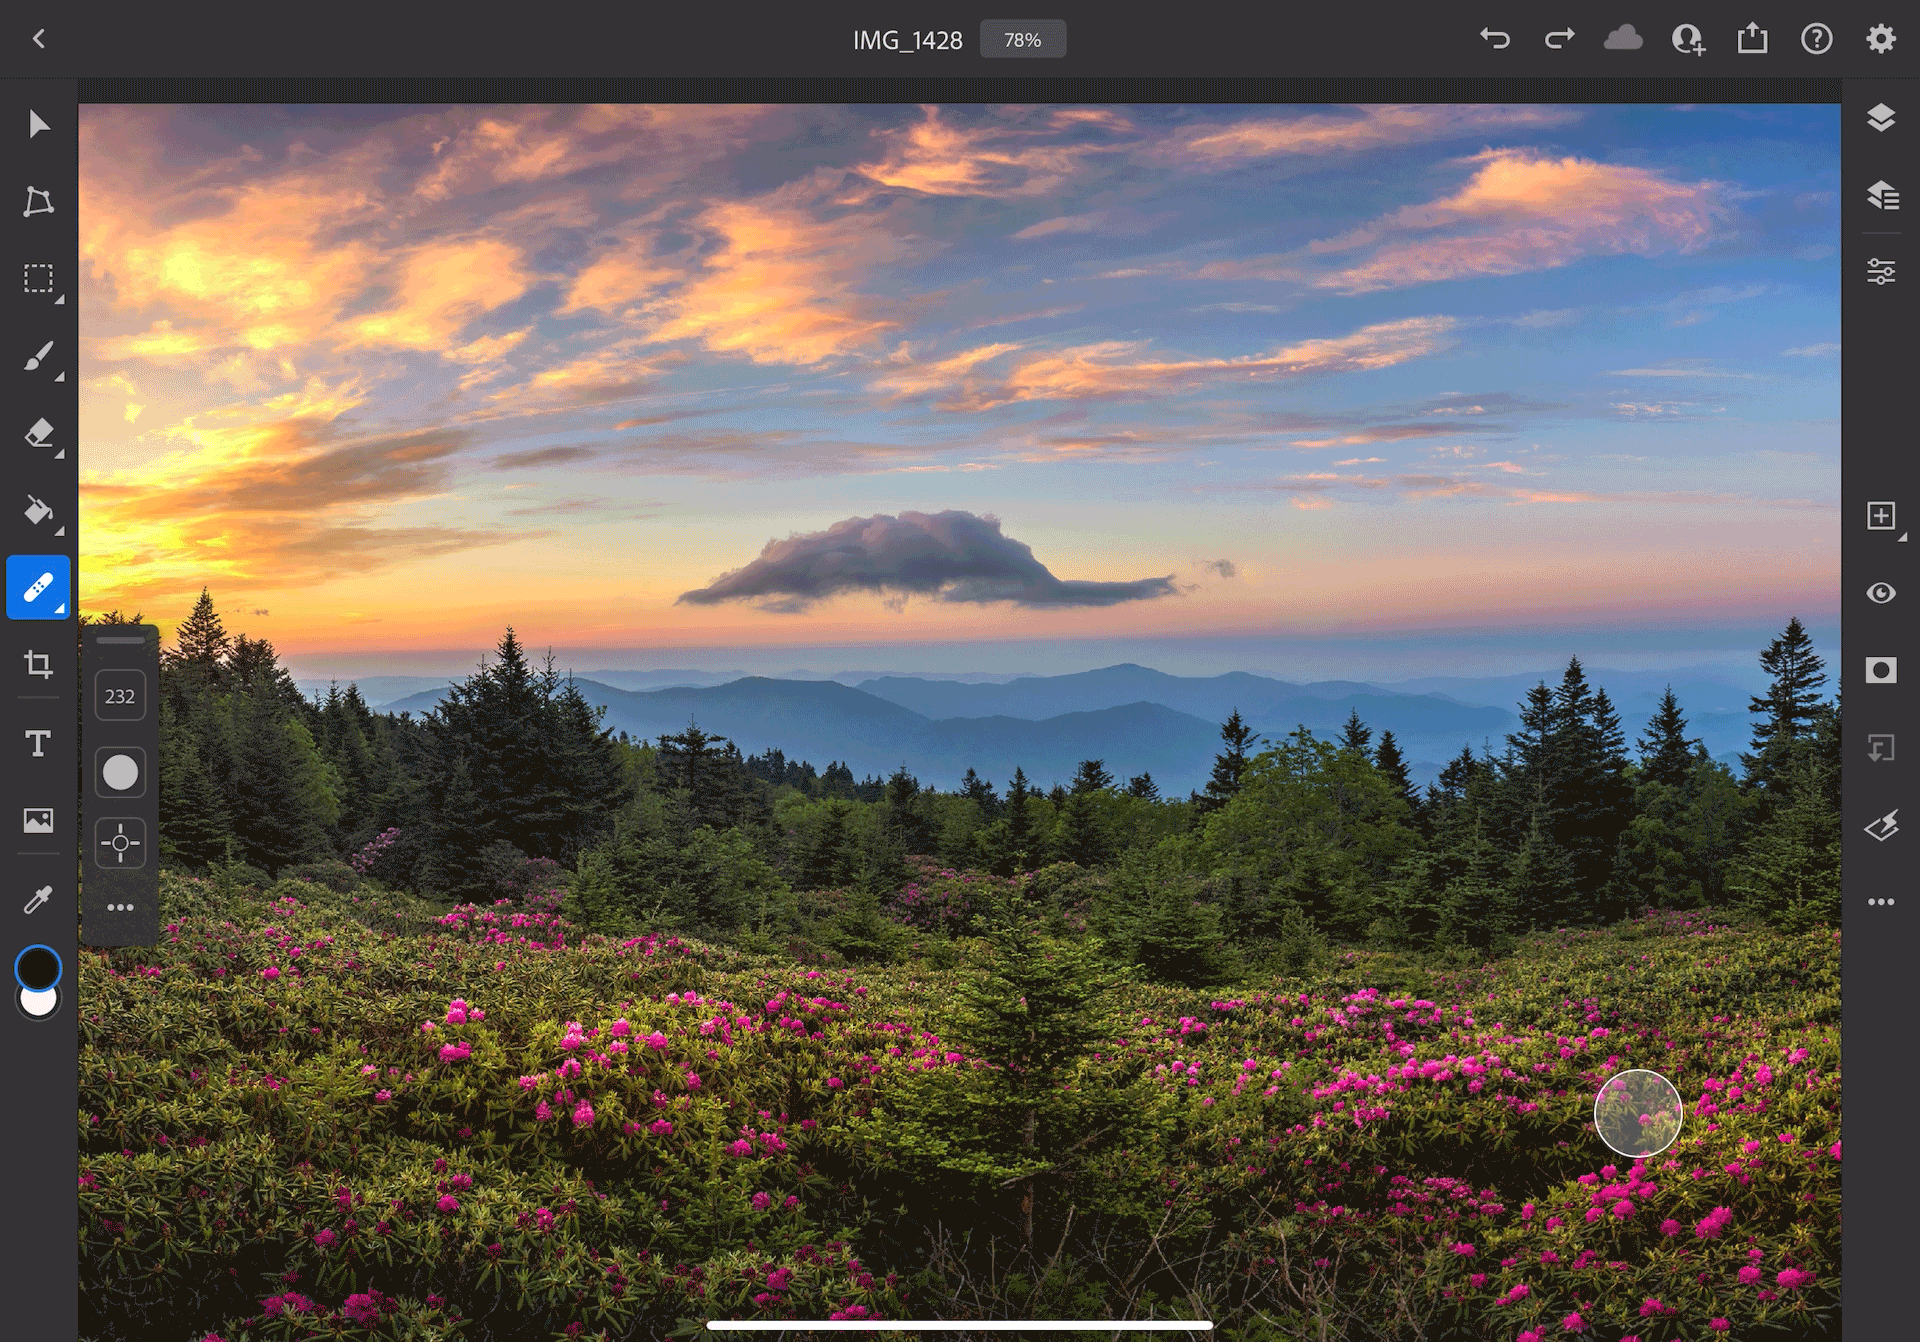Screen dimensions: 1920x1342
Task: Open the Crop tool
Action: point(38,665)
